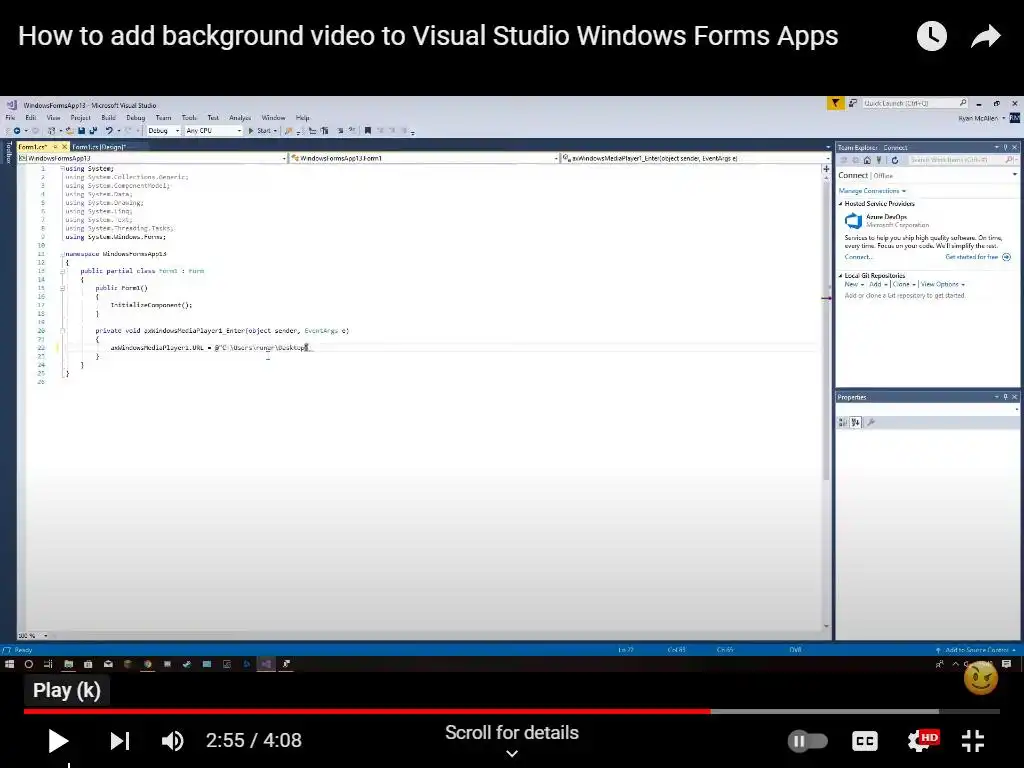Image resolution: width=1024 pixels, height=768 pixels.
Task: Skip to the next video
Action: point(120,741)
